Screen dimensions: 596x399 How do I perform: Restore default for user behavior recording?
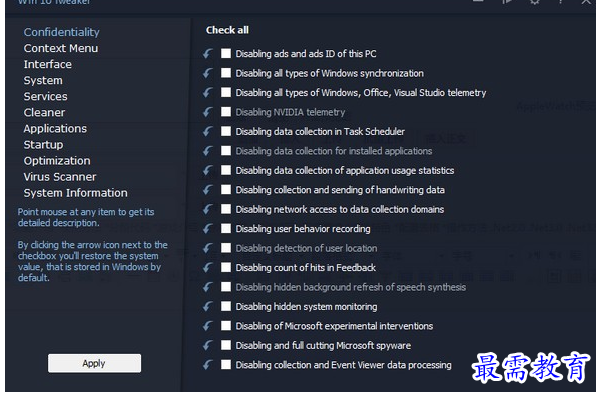pyautogui.click(x=208, y=228)
